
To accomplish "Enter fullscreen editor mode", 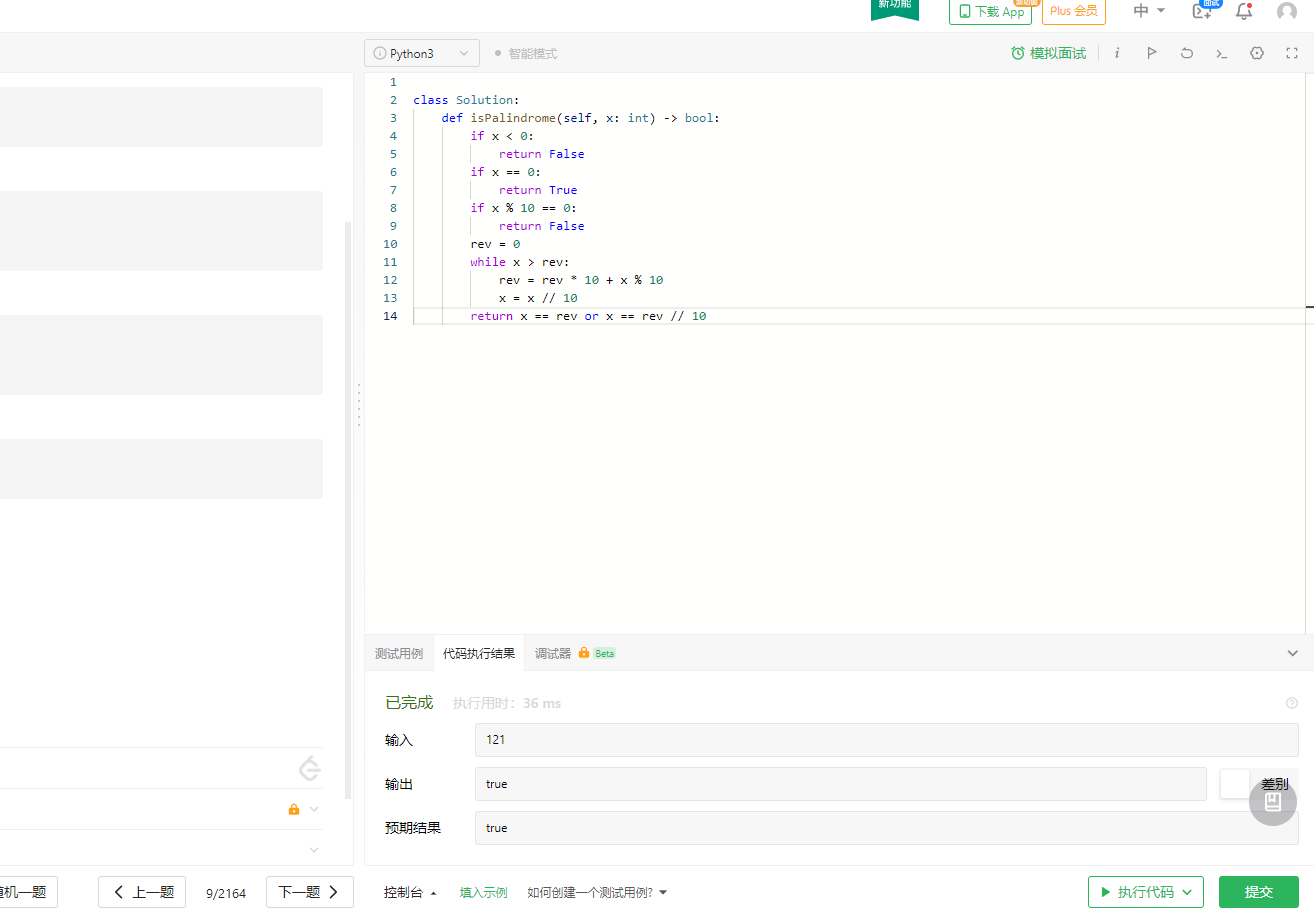I will tap(1291, 53).
